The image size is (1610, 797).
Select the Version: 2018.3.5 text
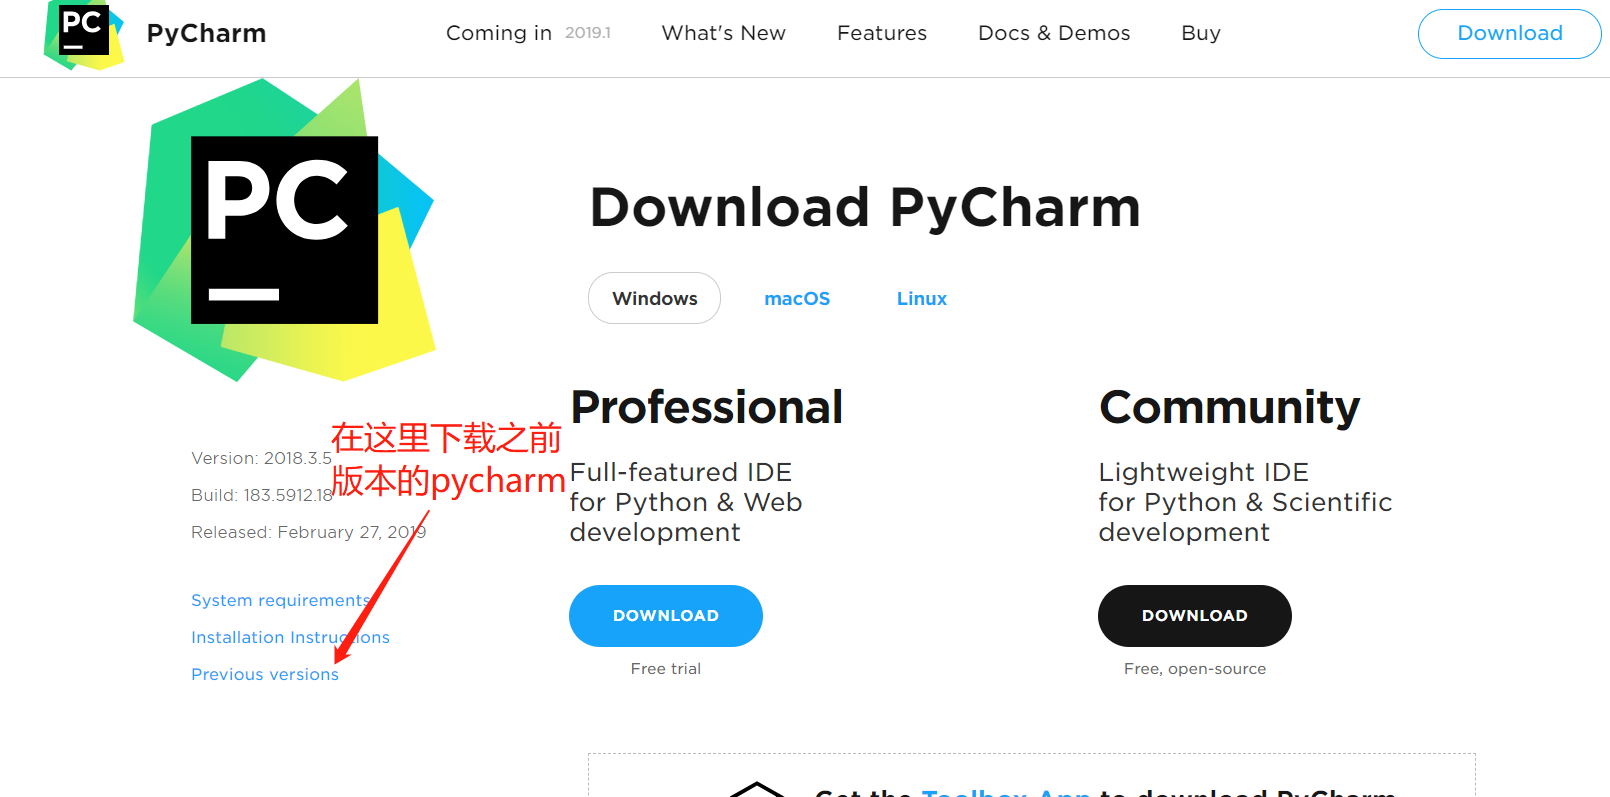coord(261,458)
